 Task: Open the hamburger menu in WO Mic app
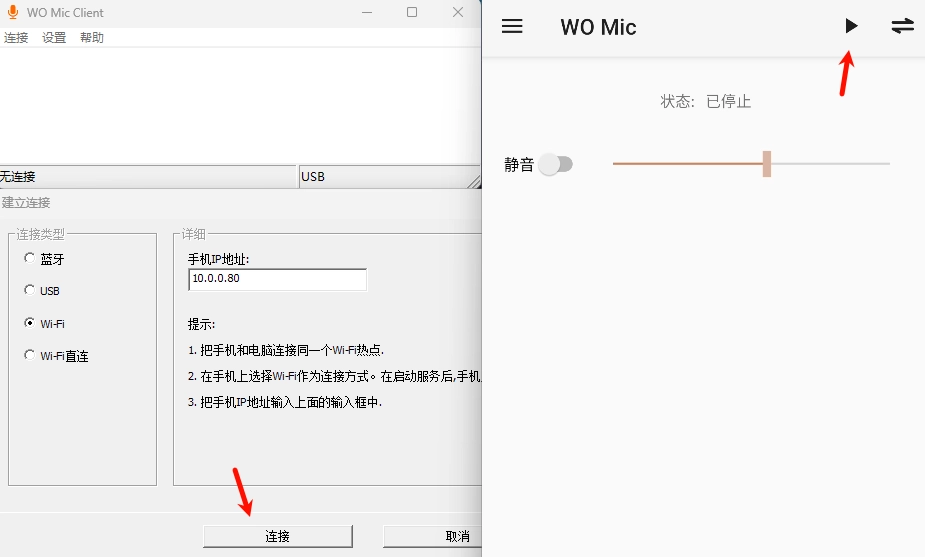[512, 26]
